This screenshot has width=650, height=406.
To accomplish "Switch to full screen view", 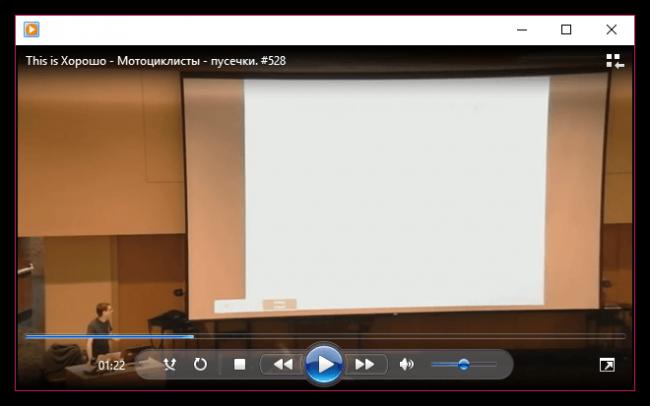I will click(606, 366).
